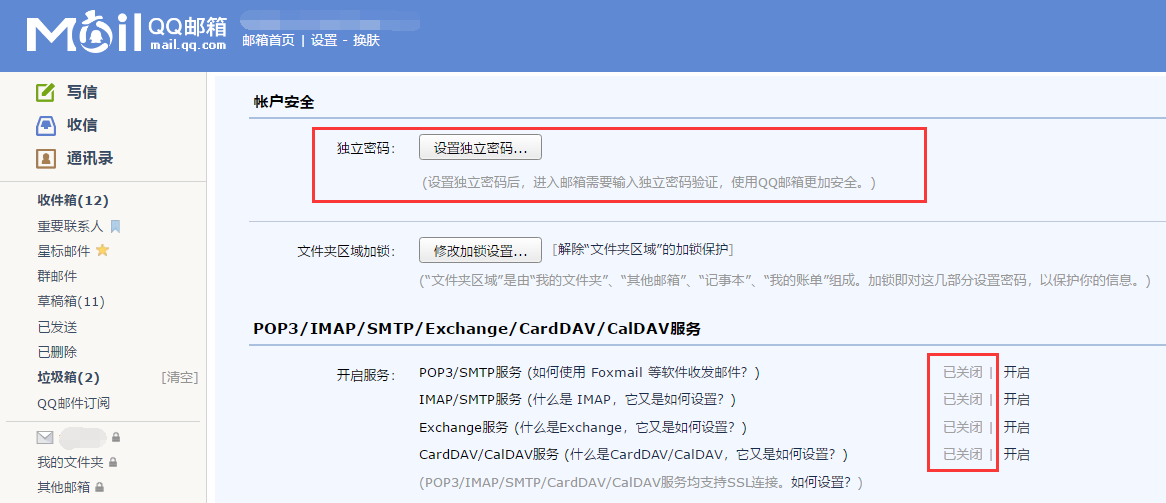Click the 设置独立密码 button
Image resolution: width=1166 pixels, height=503 pixels.
click(x=480, y=147)
